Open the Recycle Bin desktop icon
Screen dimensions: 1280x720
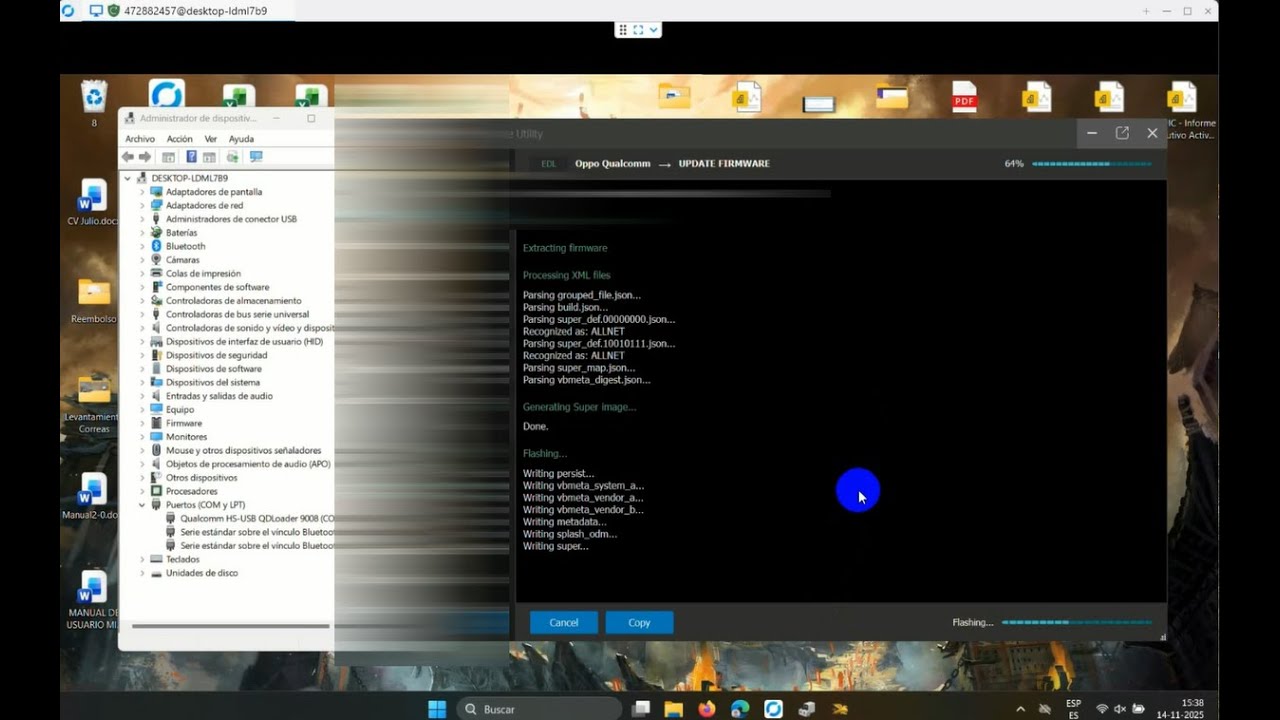click(x=94, y=97)
